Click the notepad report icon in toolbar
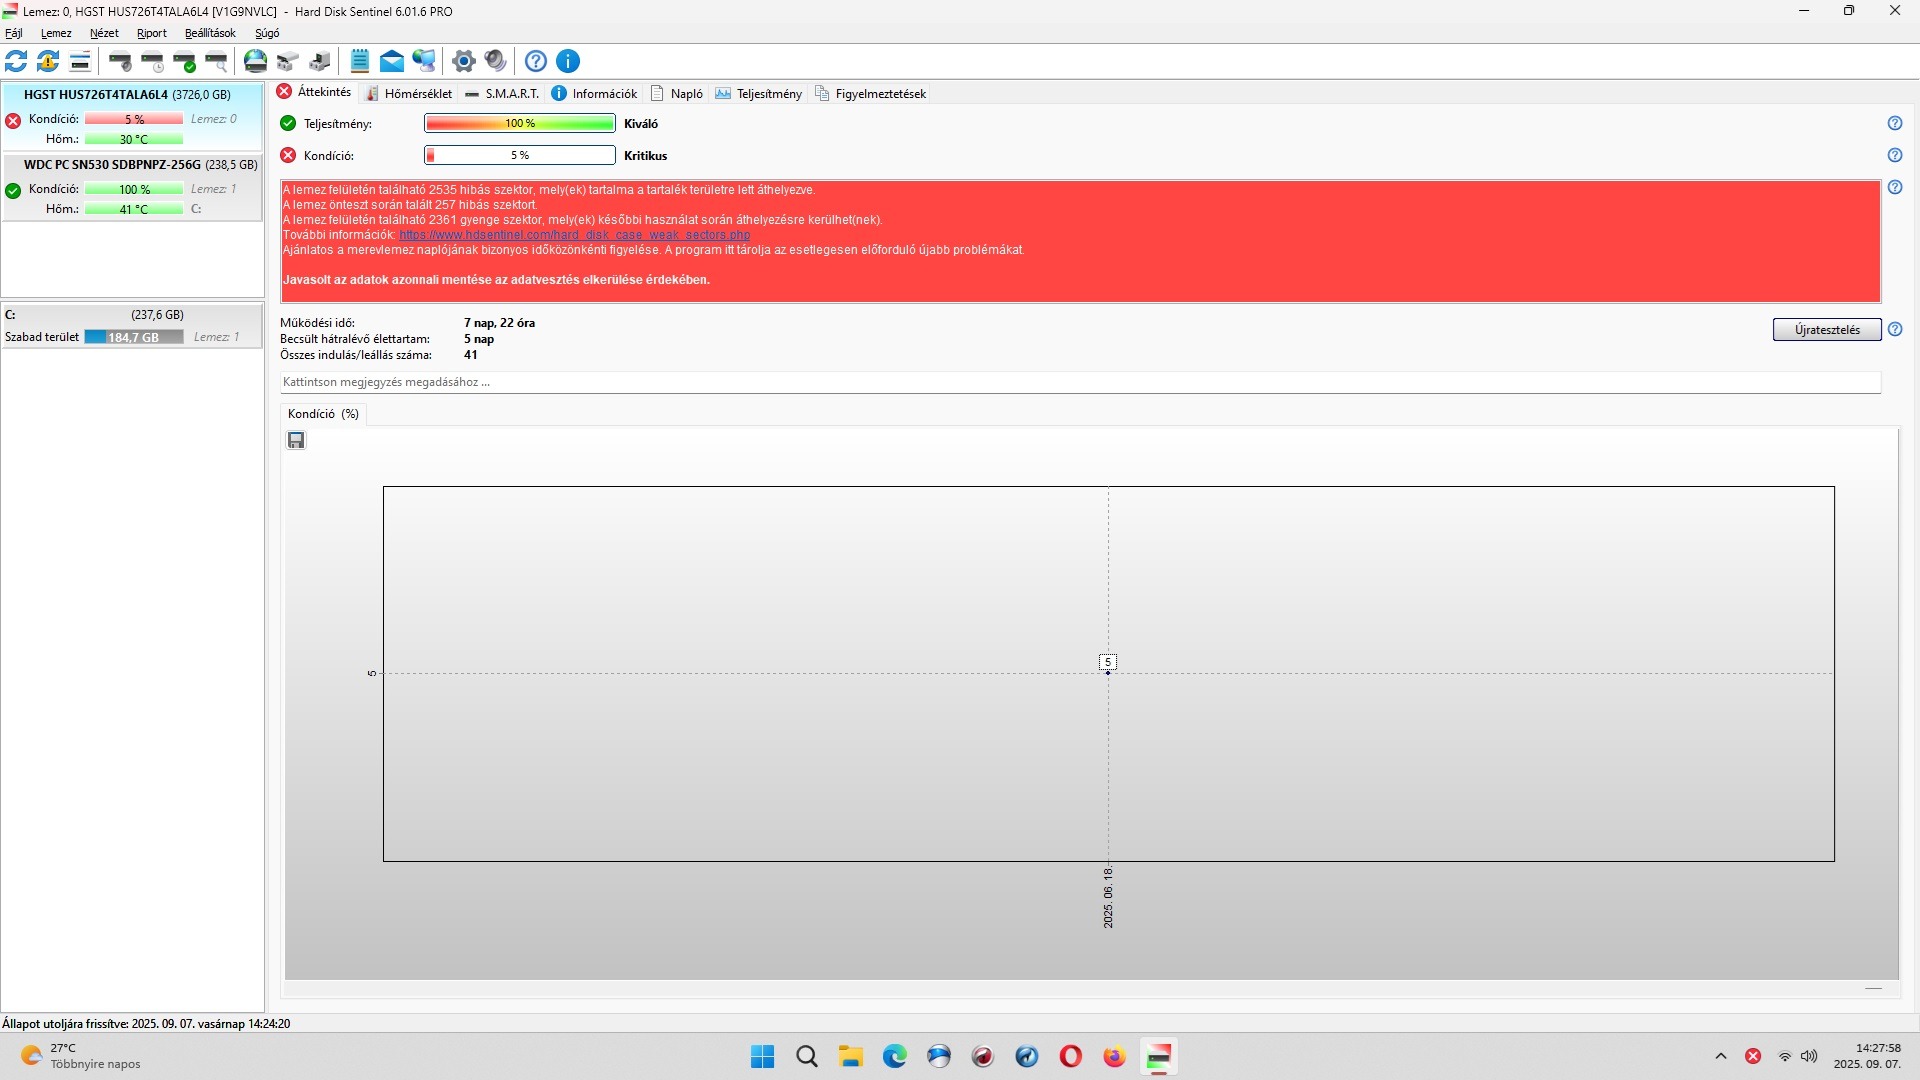The width and height of the screenshot is (1920, 1080). tap(360, 61)
